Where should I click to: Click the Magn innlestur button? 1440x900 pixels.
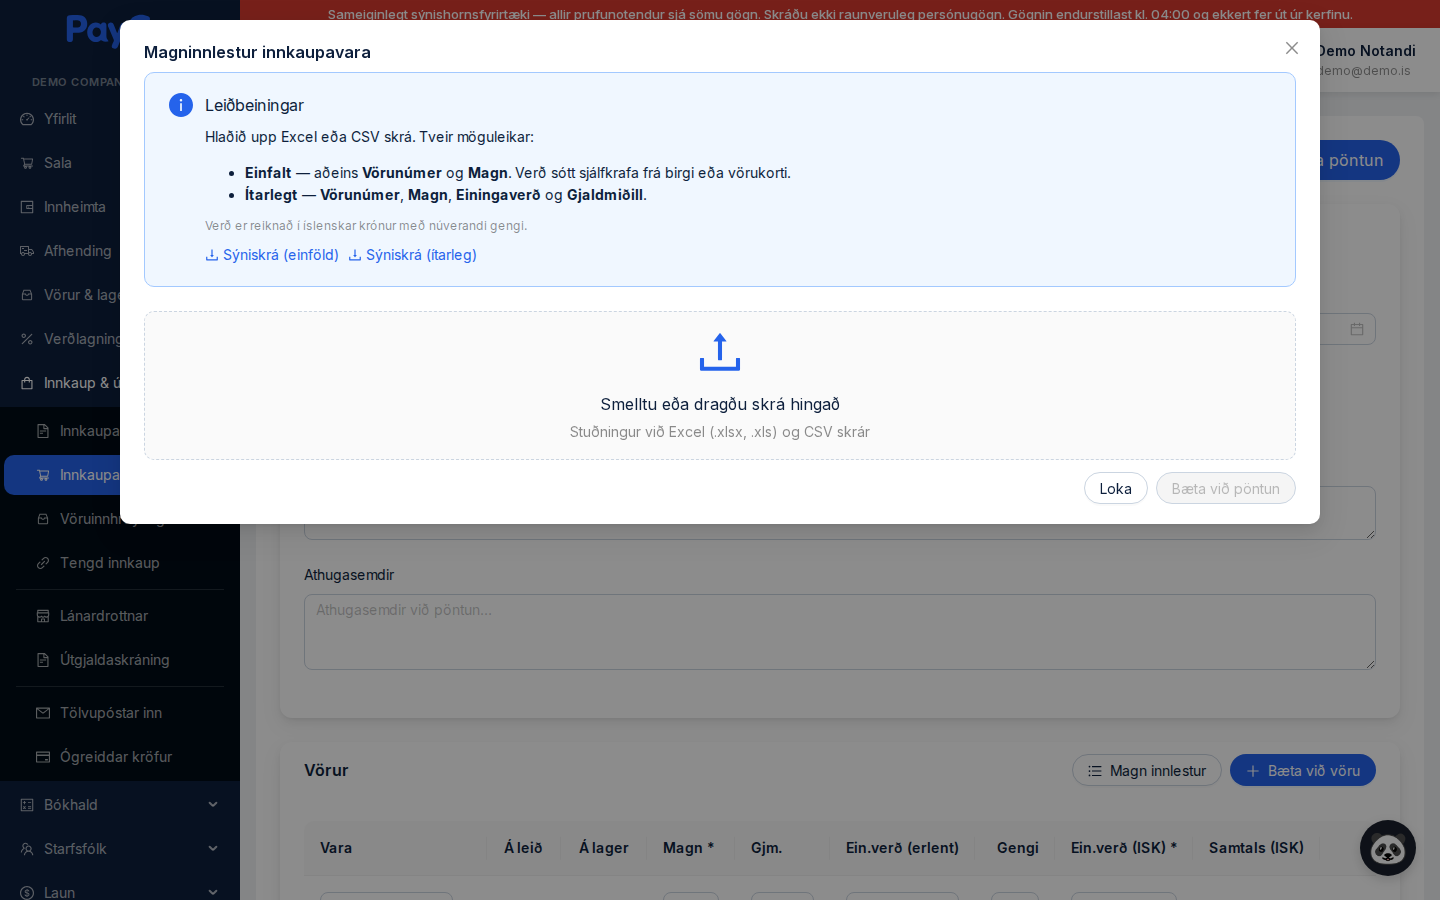(x=1147, y=770)
